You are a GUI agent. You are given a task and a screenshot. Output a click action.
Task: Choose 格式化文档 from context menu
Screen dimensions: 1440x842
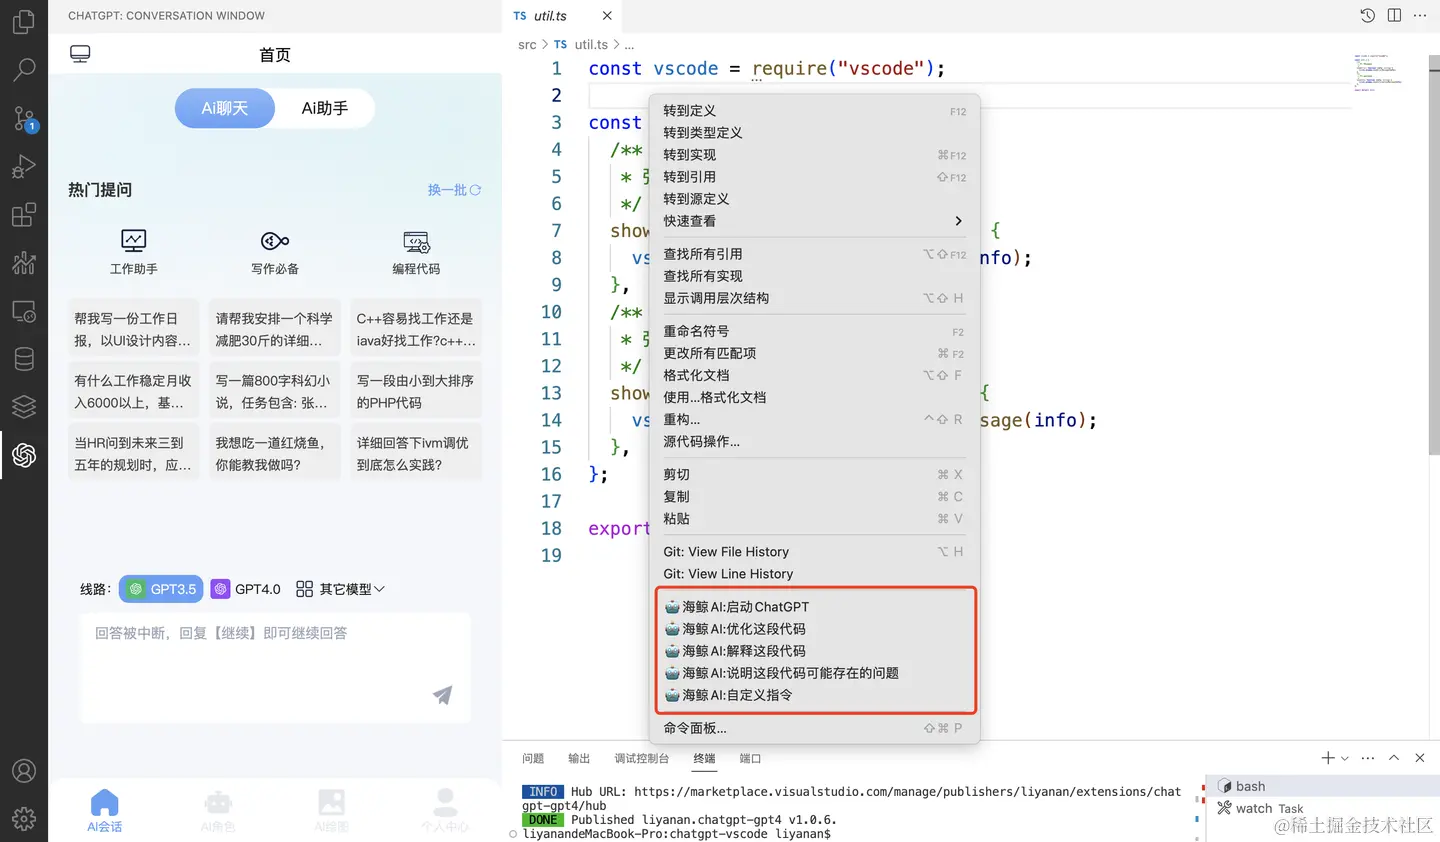pos(814,375)
